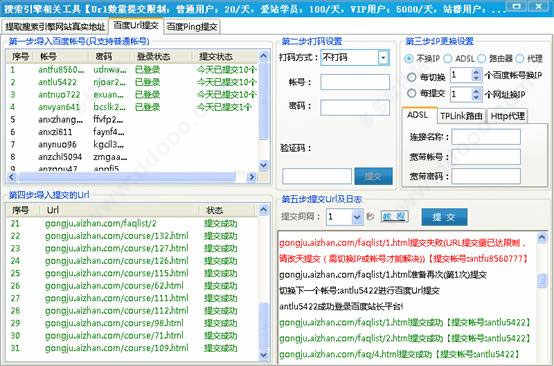Open the TPLink路由 tab
This screenshot has width=554, height=366.
pyautogui.click(x=461, y=116)
